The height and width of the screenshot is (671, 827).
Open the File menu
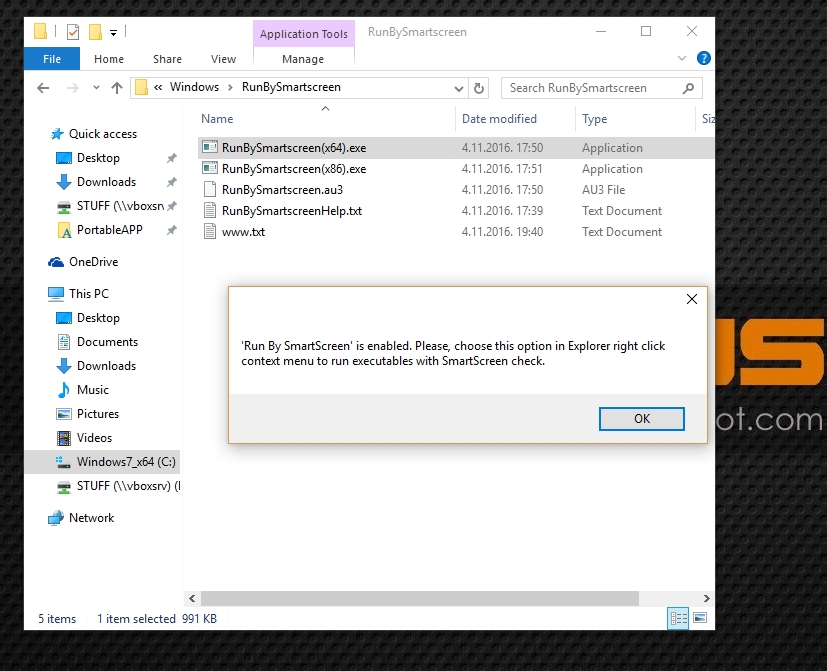pos(52,59)
